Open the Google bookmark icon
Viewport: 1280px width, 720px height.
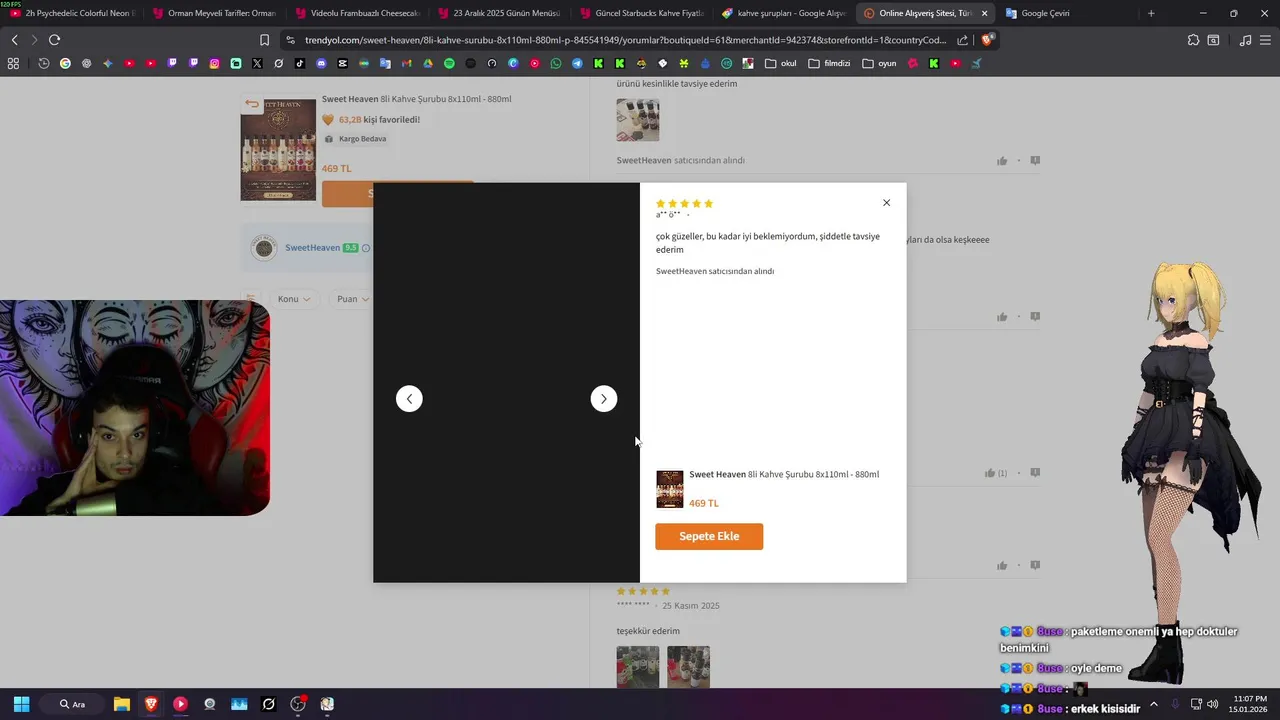tap(65, 63)
